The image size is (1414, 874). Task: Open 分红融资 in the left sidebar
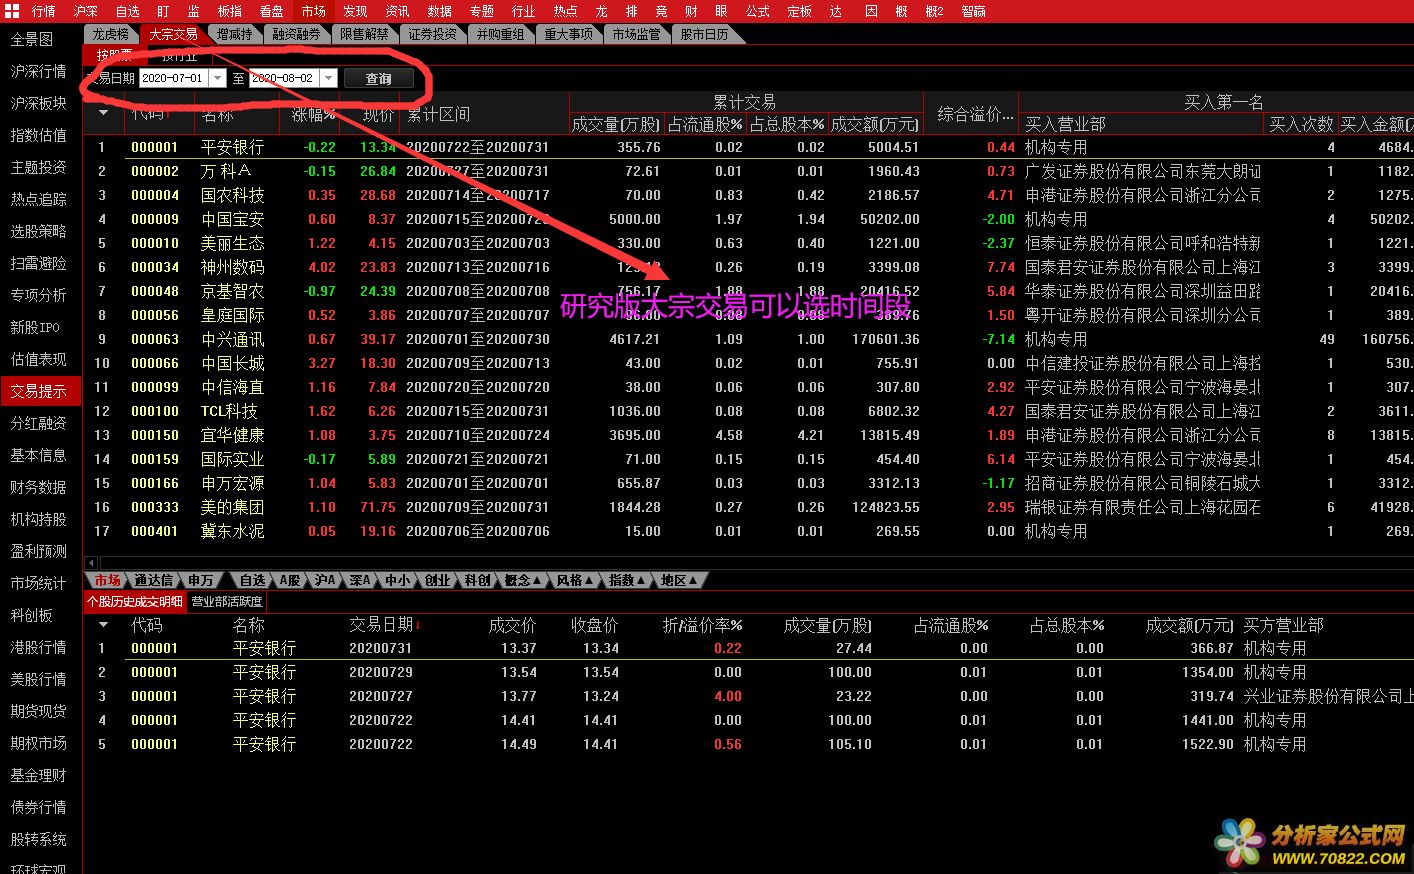38,423
